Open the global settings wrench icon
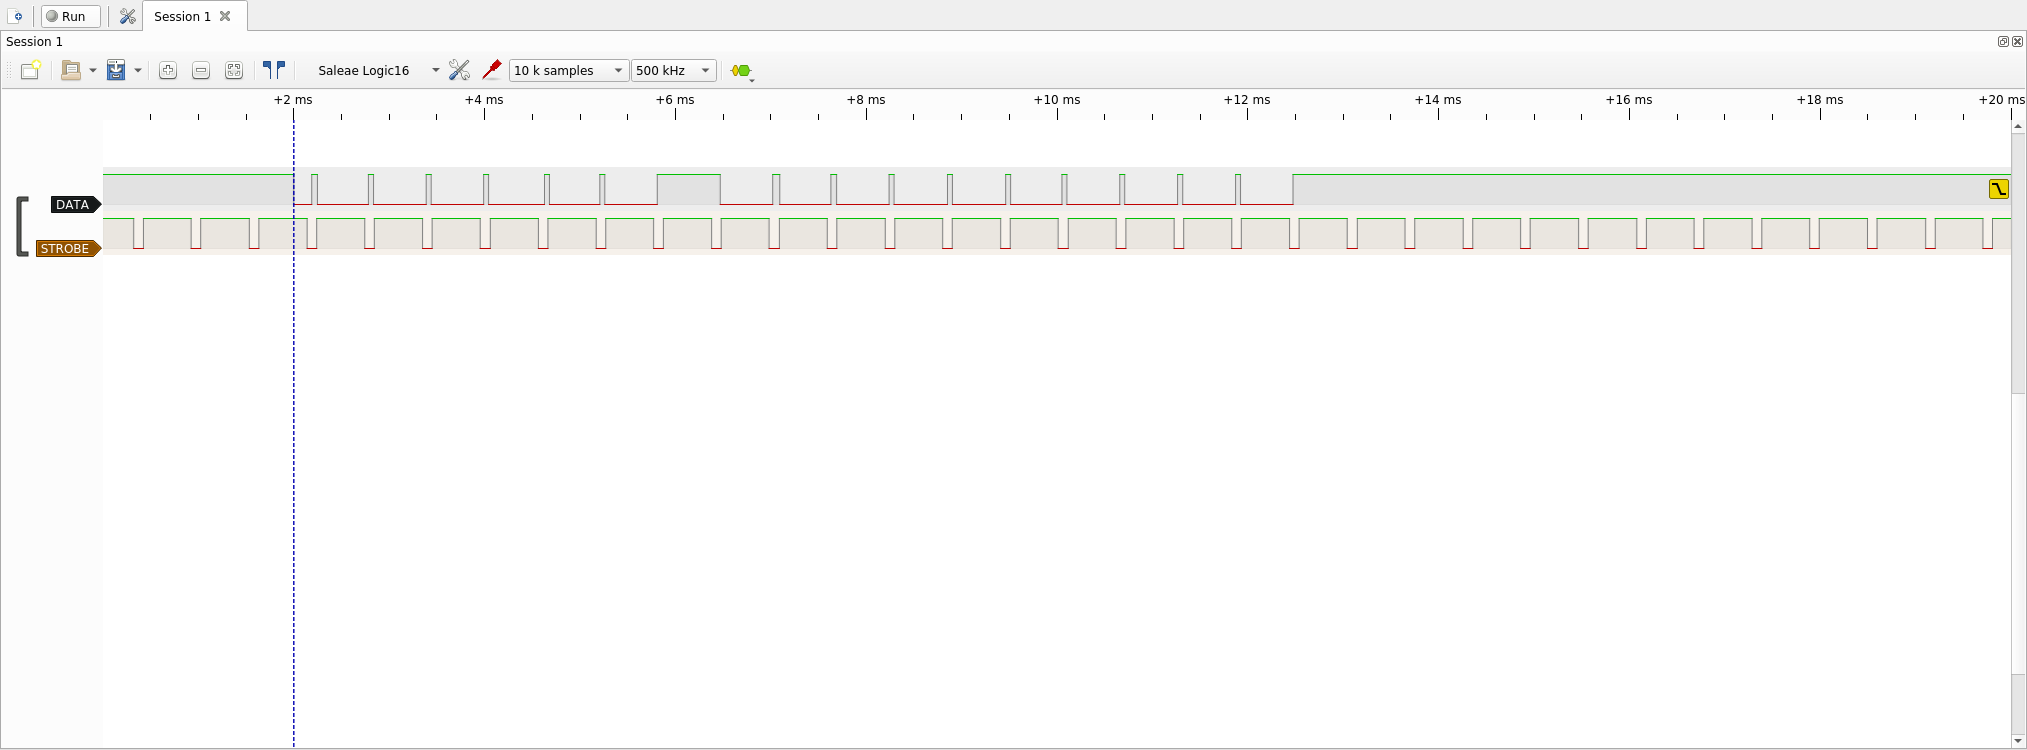This screenshot has height=750, width=2027. pos(127,16)
